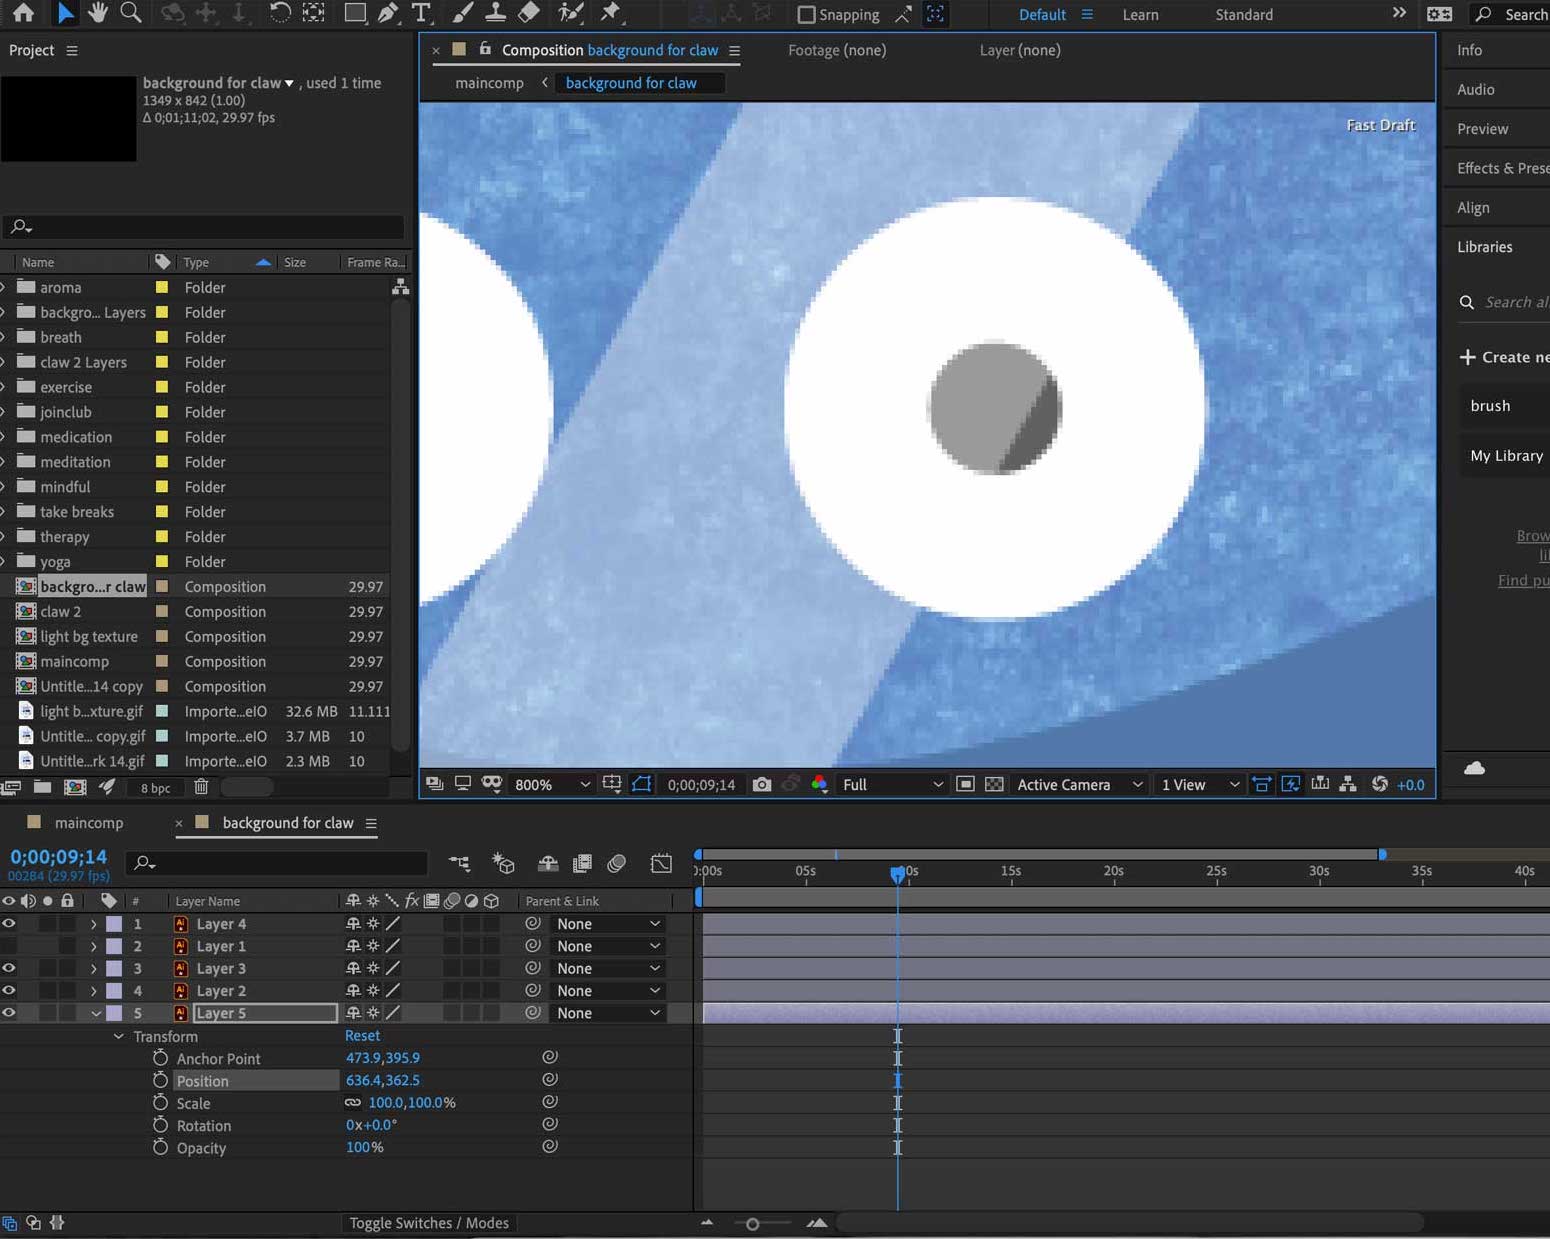Select the Hand tool

click(97, 13)
